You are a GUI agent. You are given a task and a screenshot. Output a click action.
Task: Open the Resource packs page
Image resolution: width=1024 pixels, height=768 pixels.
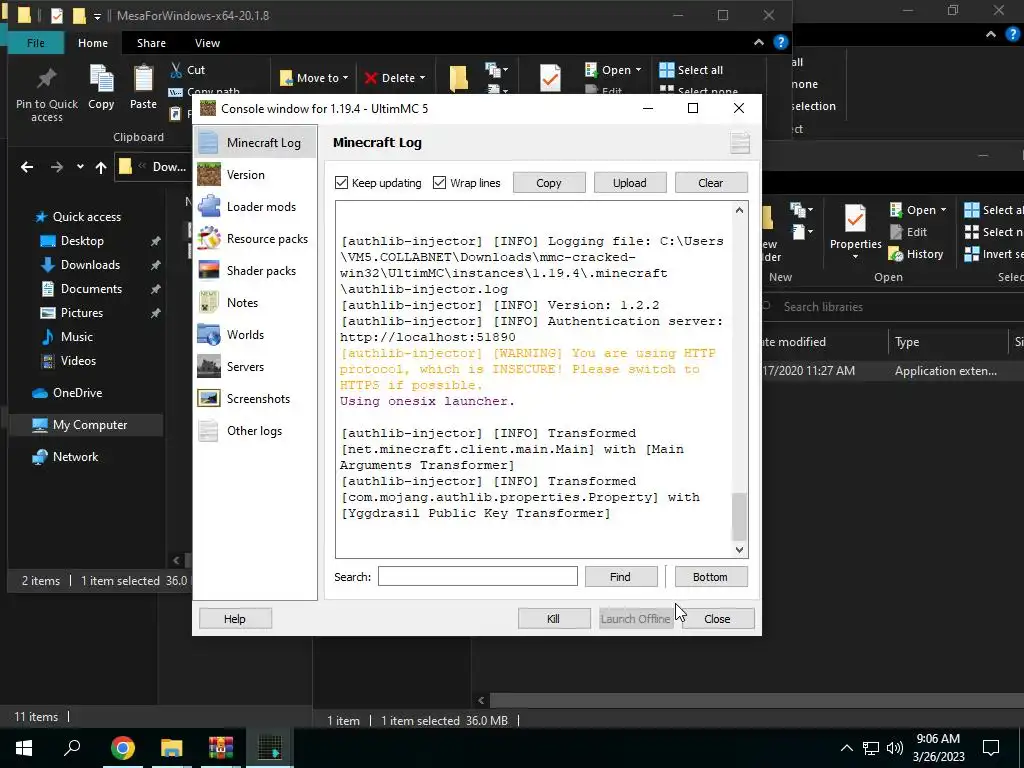(x=255, y=238)
